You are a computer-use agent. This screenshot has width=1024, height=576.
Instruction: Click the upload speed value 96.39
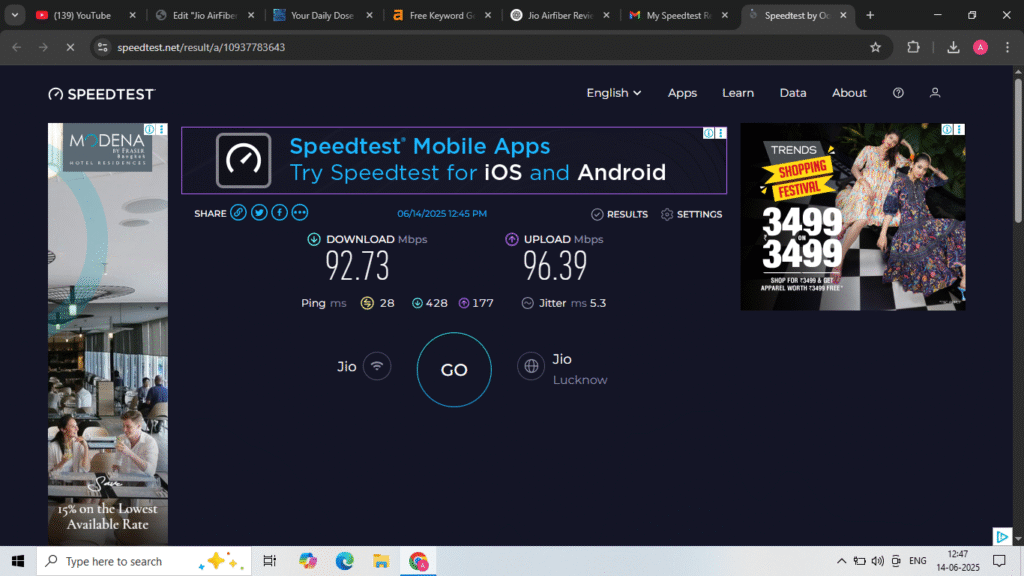pos(555,266)
